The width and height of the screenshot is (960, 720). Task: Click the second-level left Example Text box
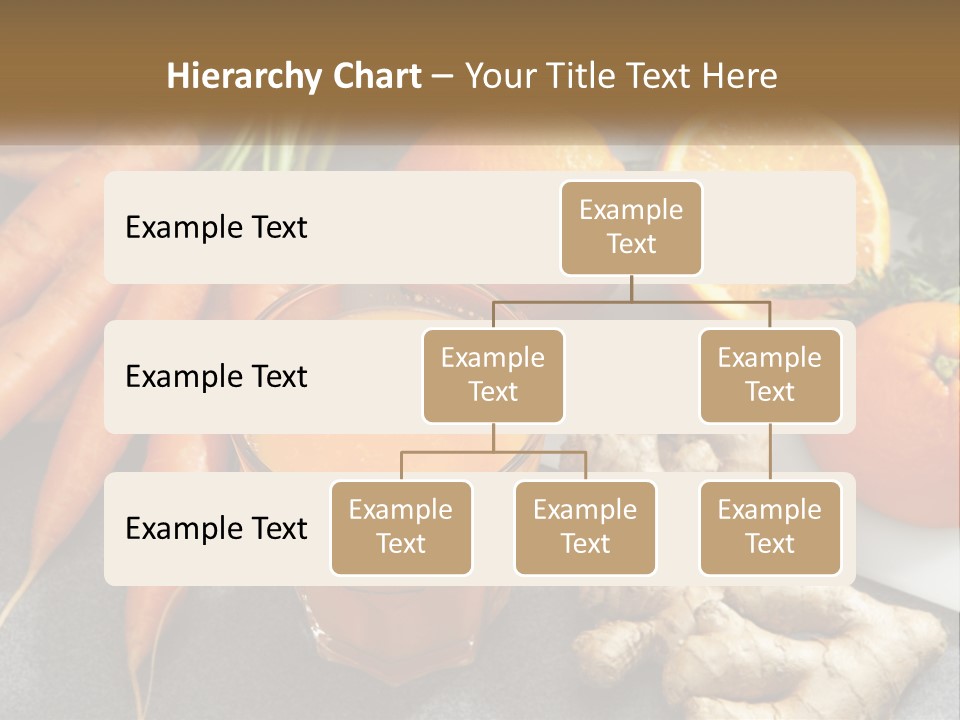493,375
